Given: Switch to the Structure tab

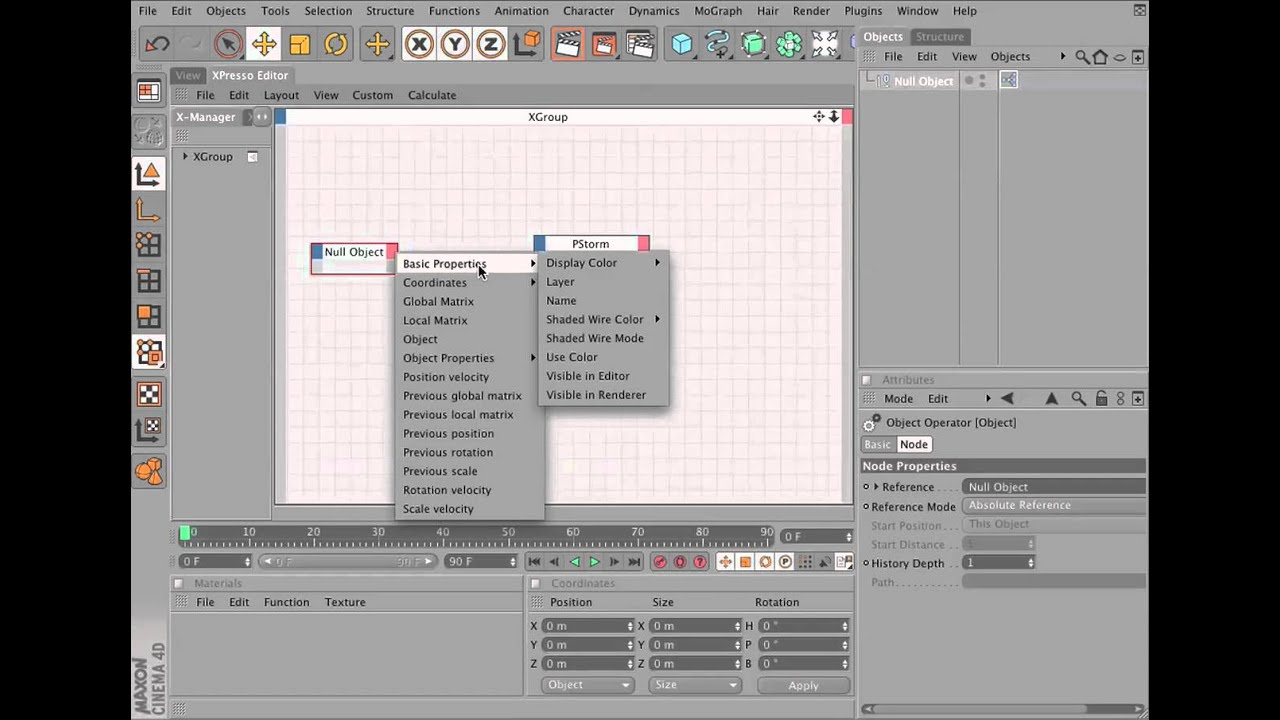Looking at the screenshot, I should (x=940, y=37).
